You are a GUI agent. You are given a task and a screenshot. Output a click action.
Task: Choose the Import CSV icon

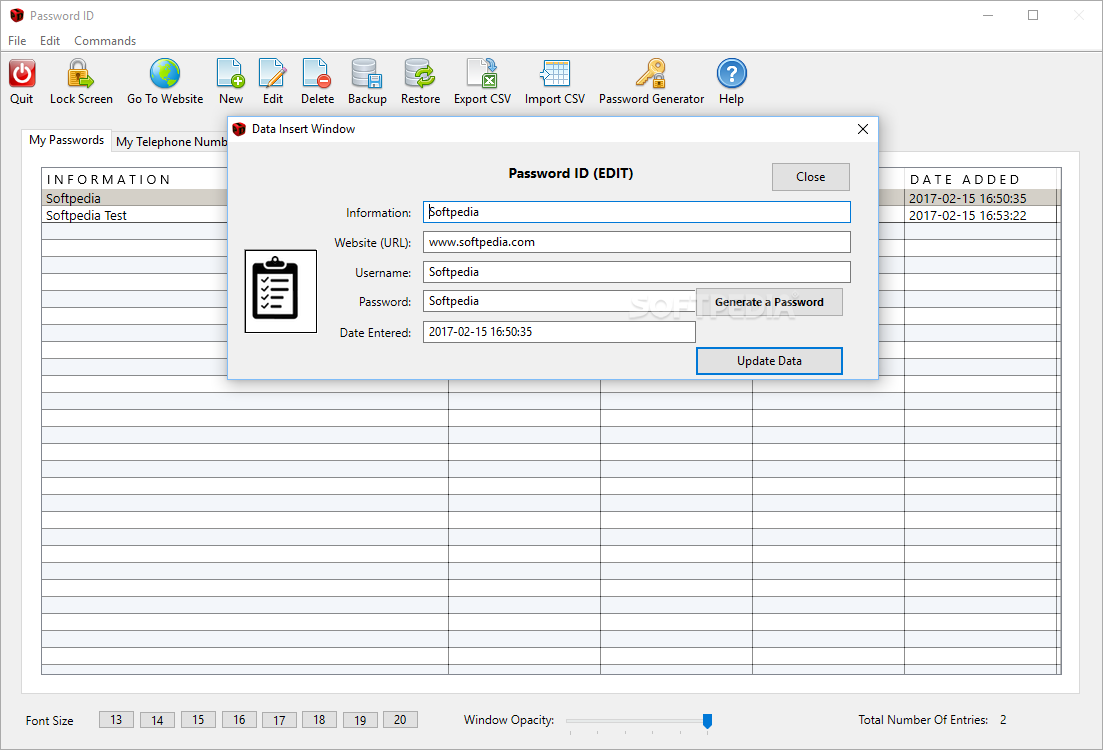click(554, 73)
